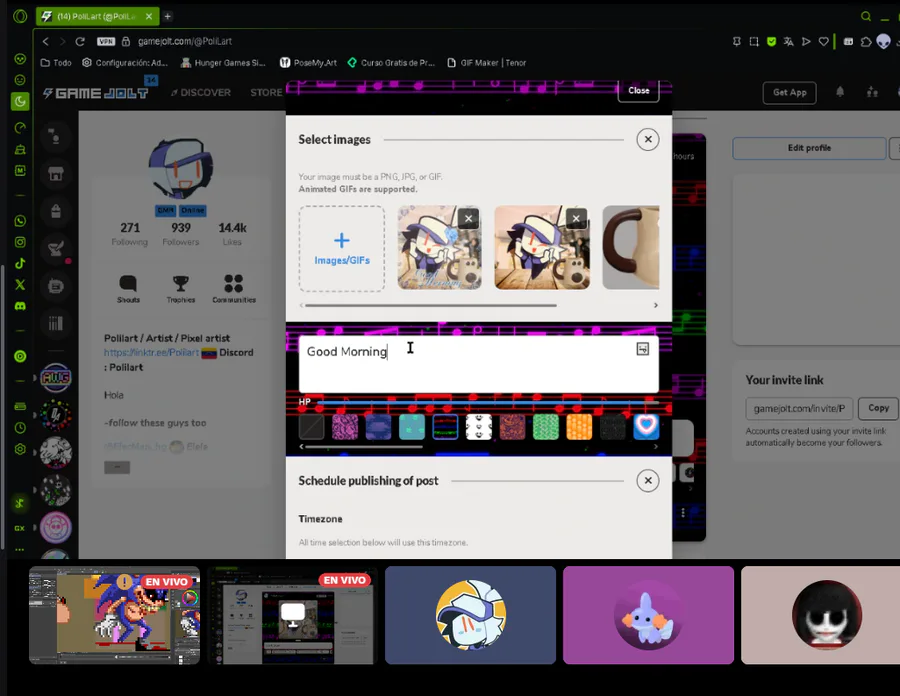The image size is (900, 696).
Task: Click the VPN badge in address bar
Action: pyautogui.click(x=106, y=41)
